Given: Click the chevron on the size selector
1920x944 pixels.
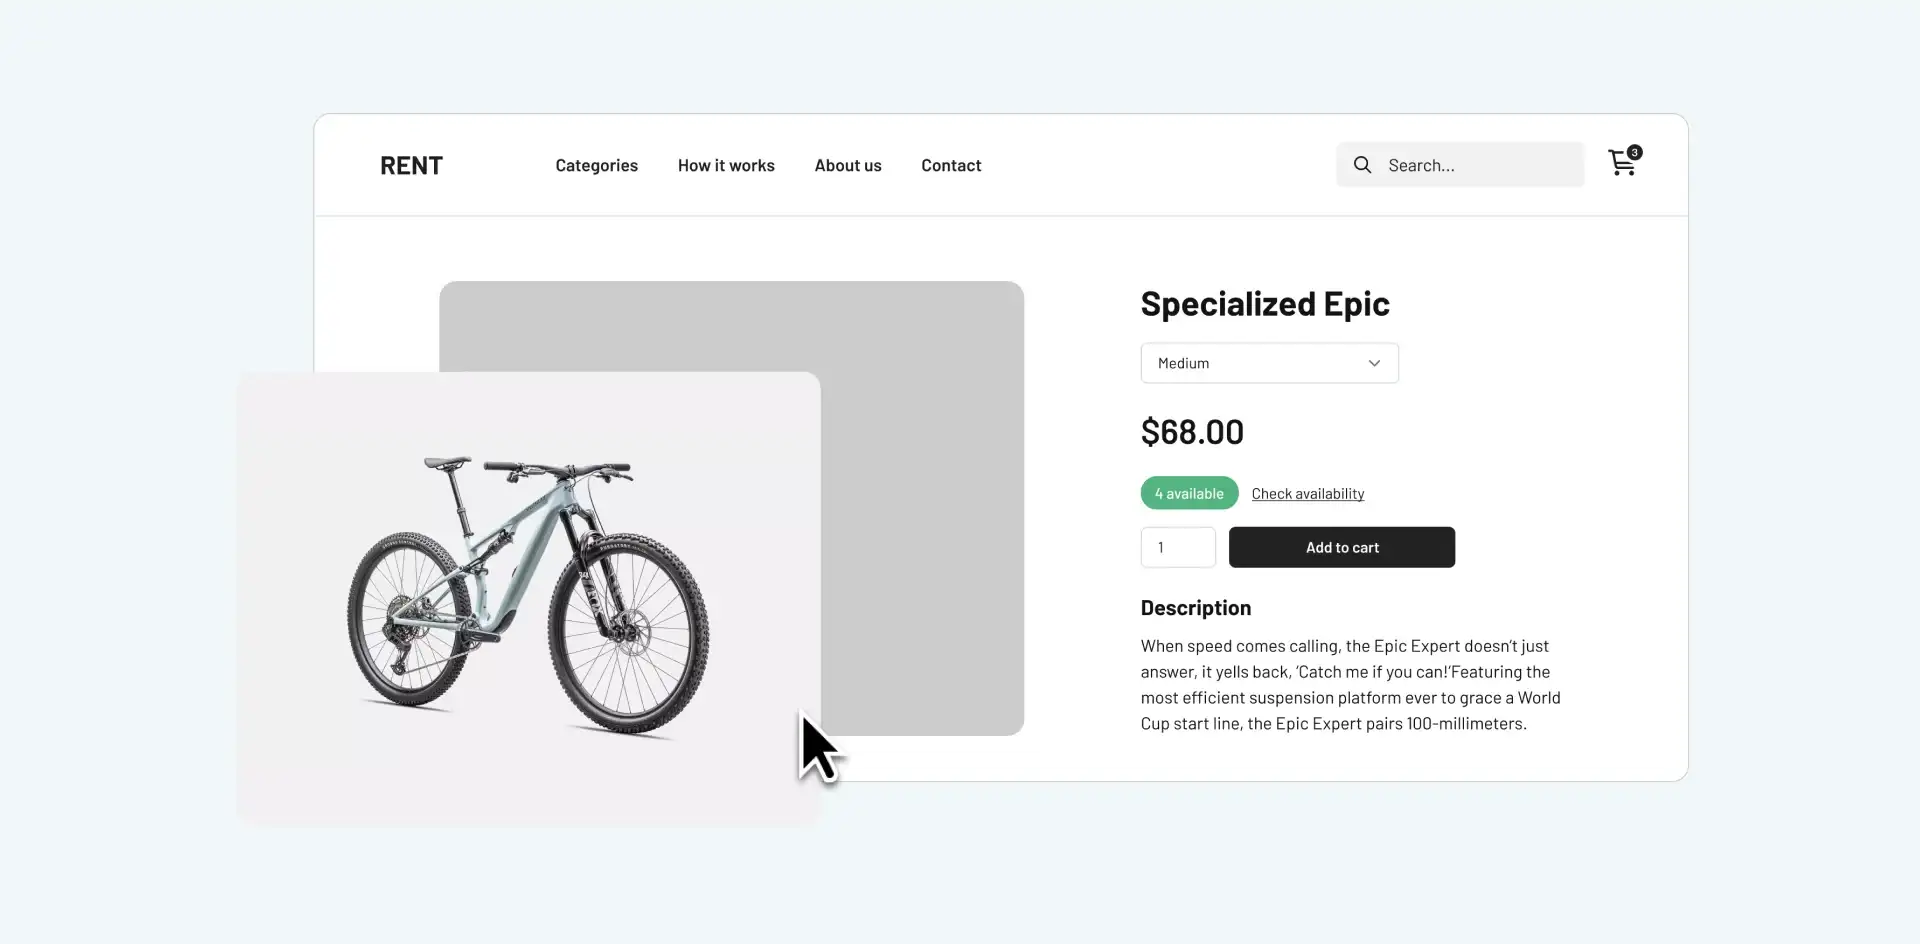Looking at the screenshot, I should (x=1374, y=363).
